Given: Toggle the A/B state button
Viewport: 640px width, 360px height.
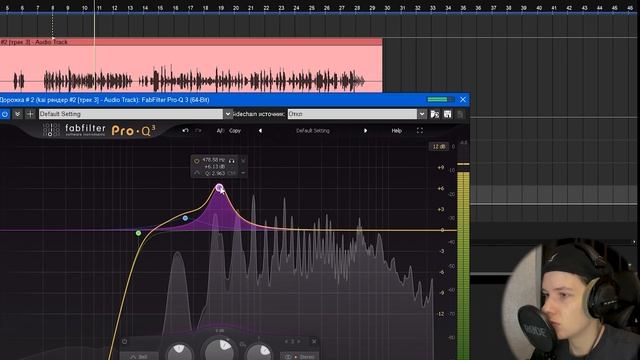Looking at the screenshot, I should click(220, 131).
